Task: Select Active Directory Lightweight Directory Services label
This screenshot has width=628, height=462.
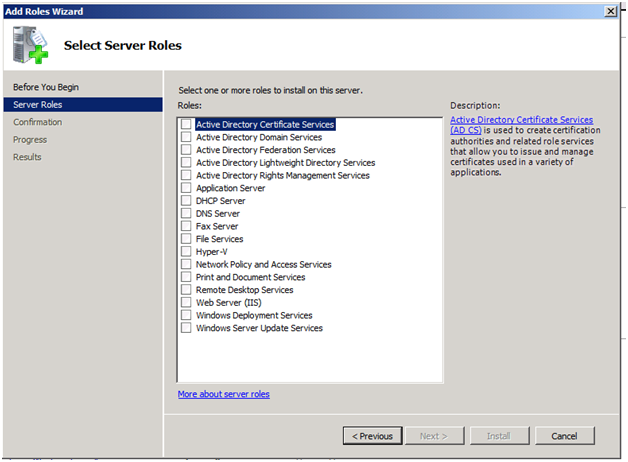Action: tap(286, 163)
